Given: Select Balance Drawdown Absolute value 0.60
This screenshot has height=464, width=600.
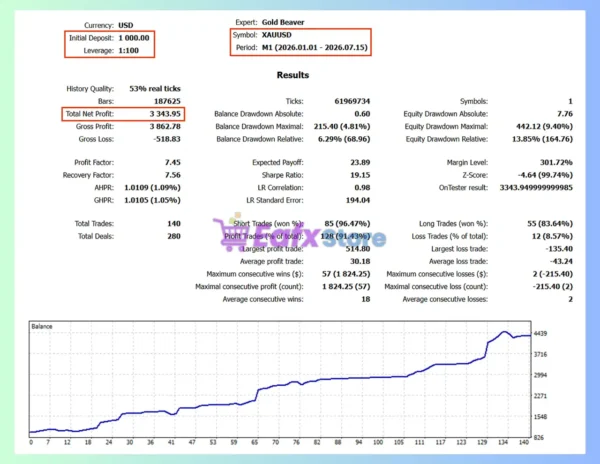Looking at the screenshot, I should [x=362, y=114].
